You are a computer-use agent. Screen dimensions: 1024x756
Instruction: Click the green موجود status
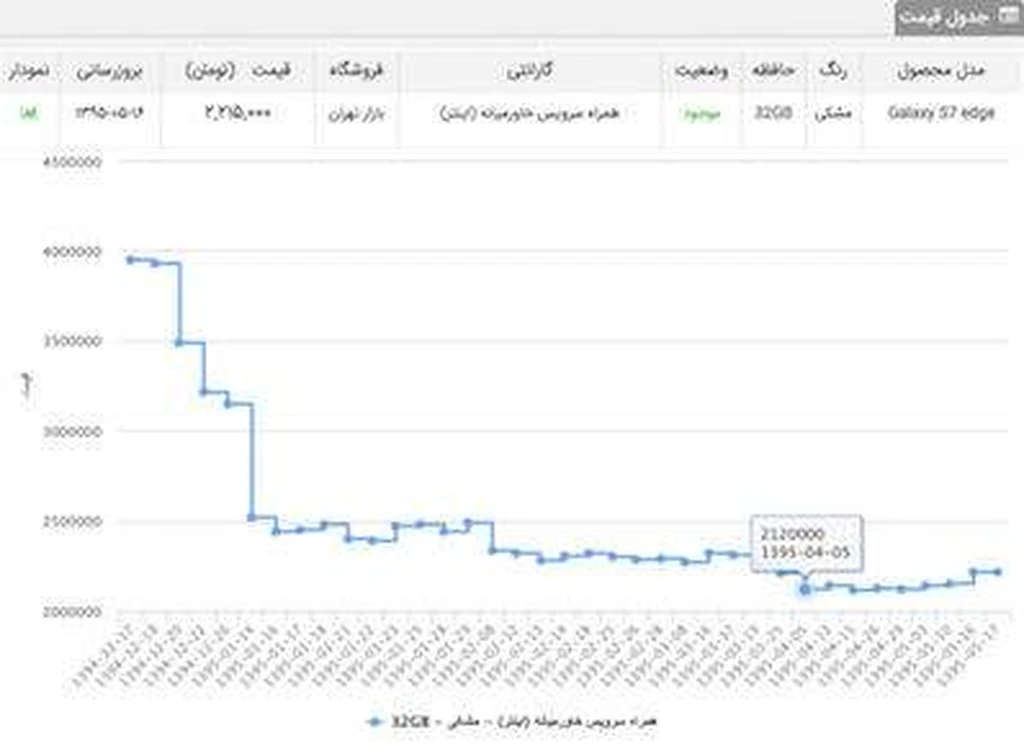coord(701,114)
